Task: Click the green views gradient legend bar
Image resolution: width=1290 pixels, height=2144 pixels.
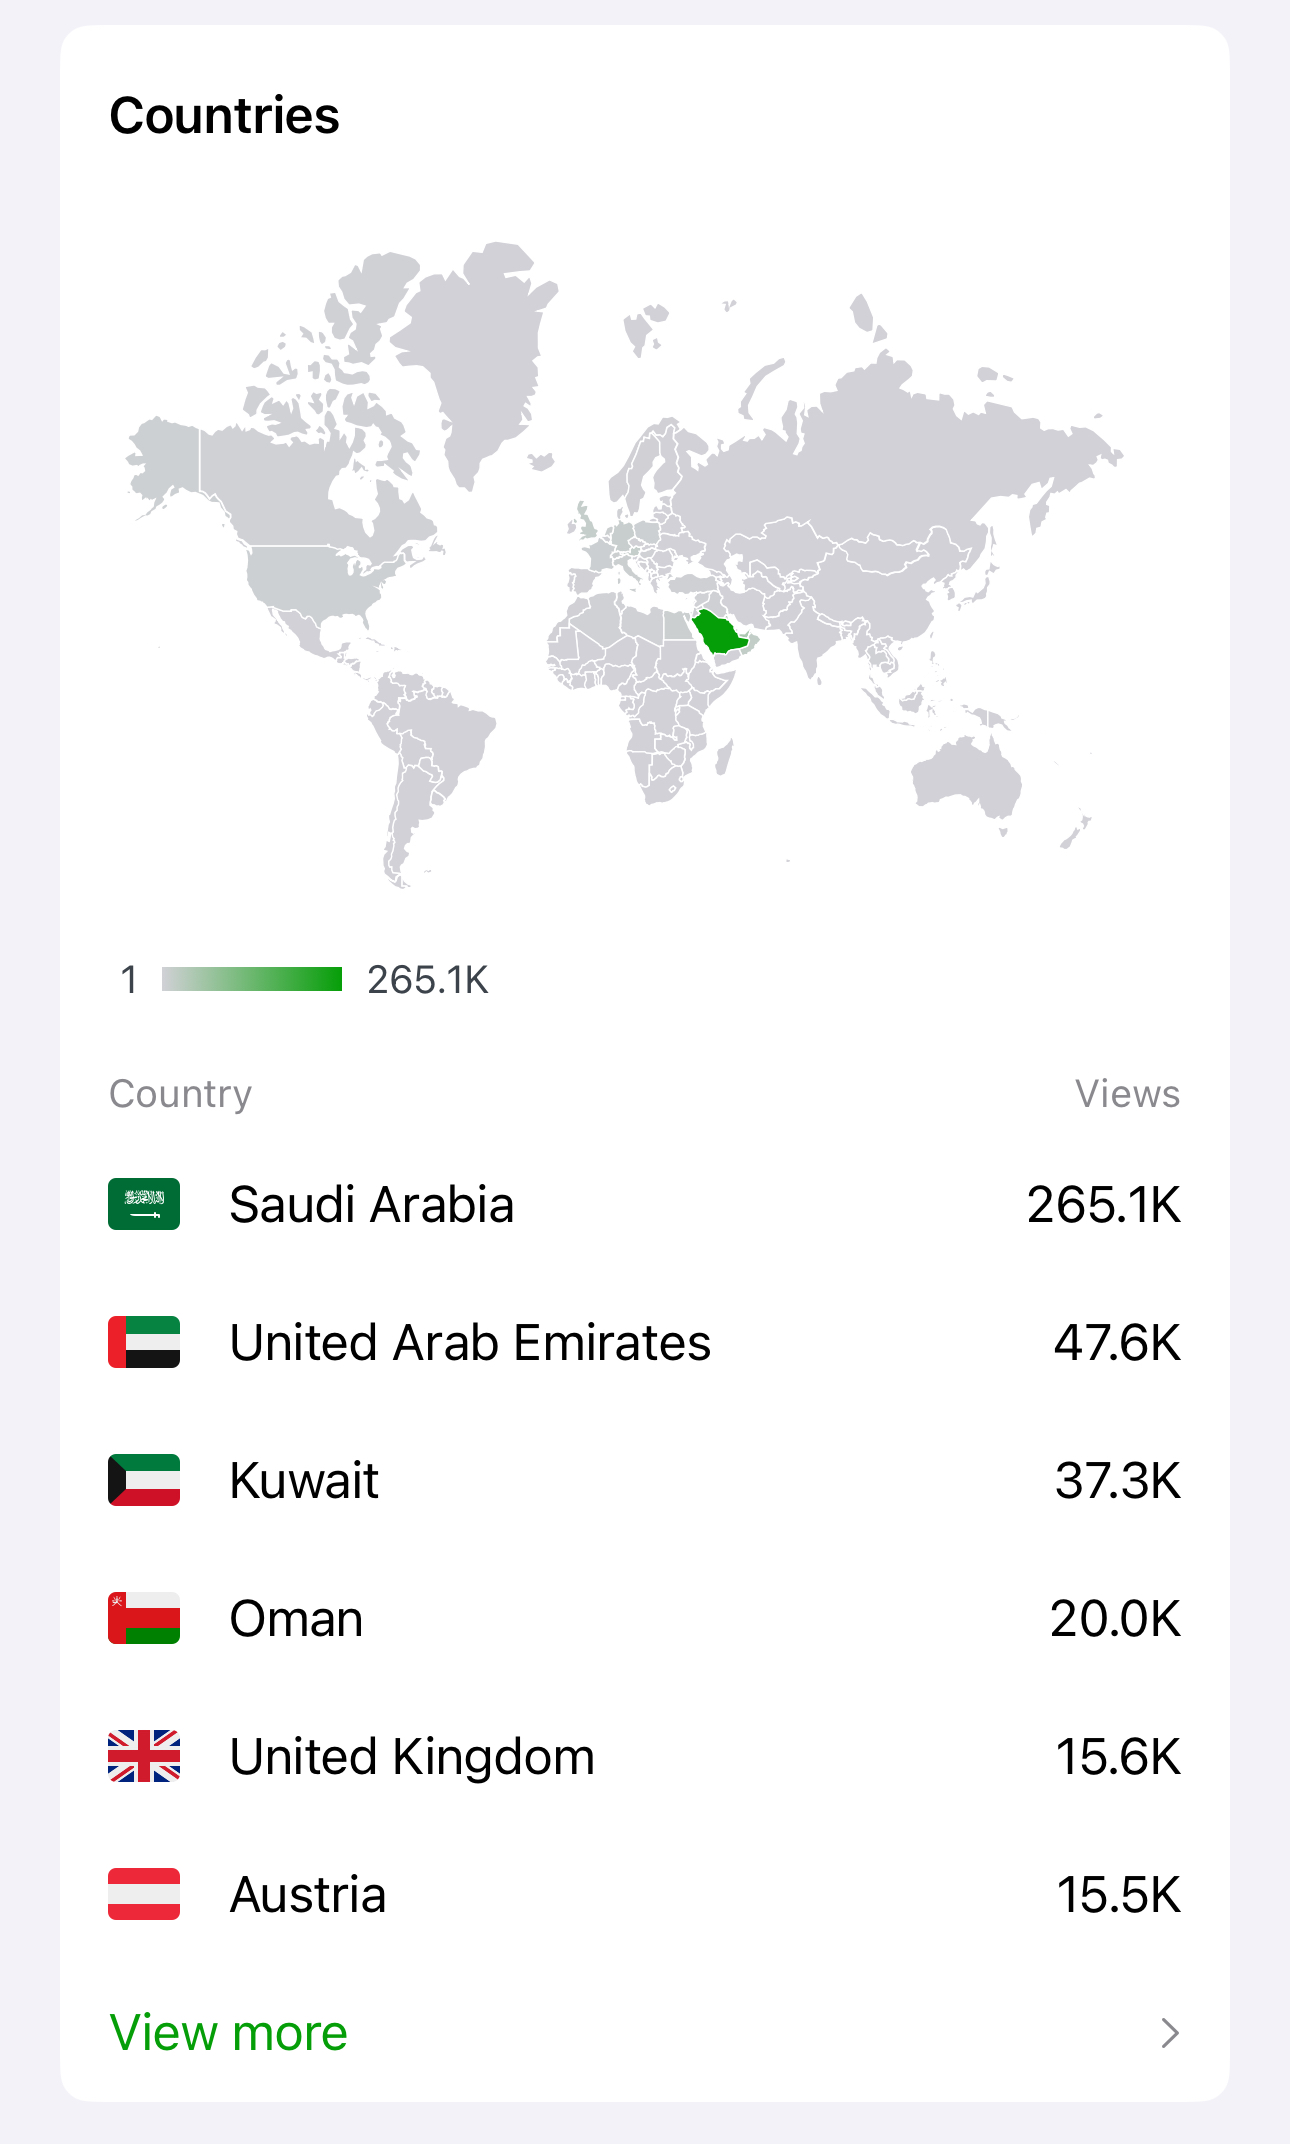Action: [252, 979]
